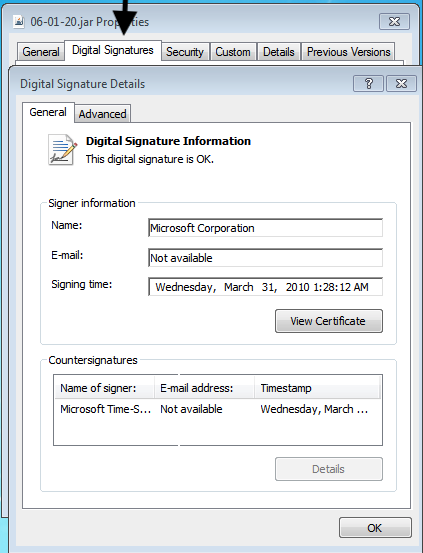Select General tab in Digital Signature Details
The height and width of the screenshot is (553, 423).
48,112
